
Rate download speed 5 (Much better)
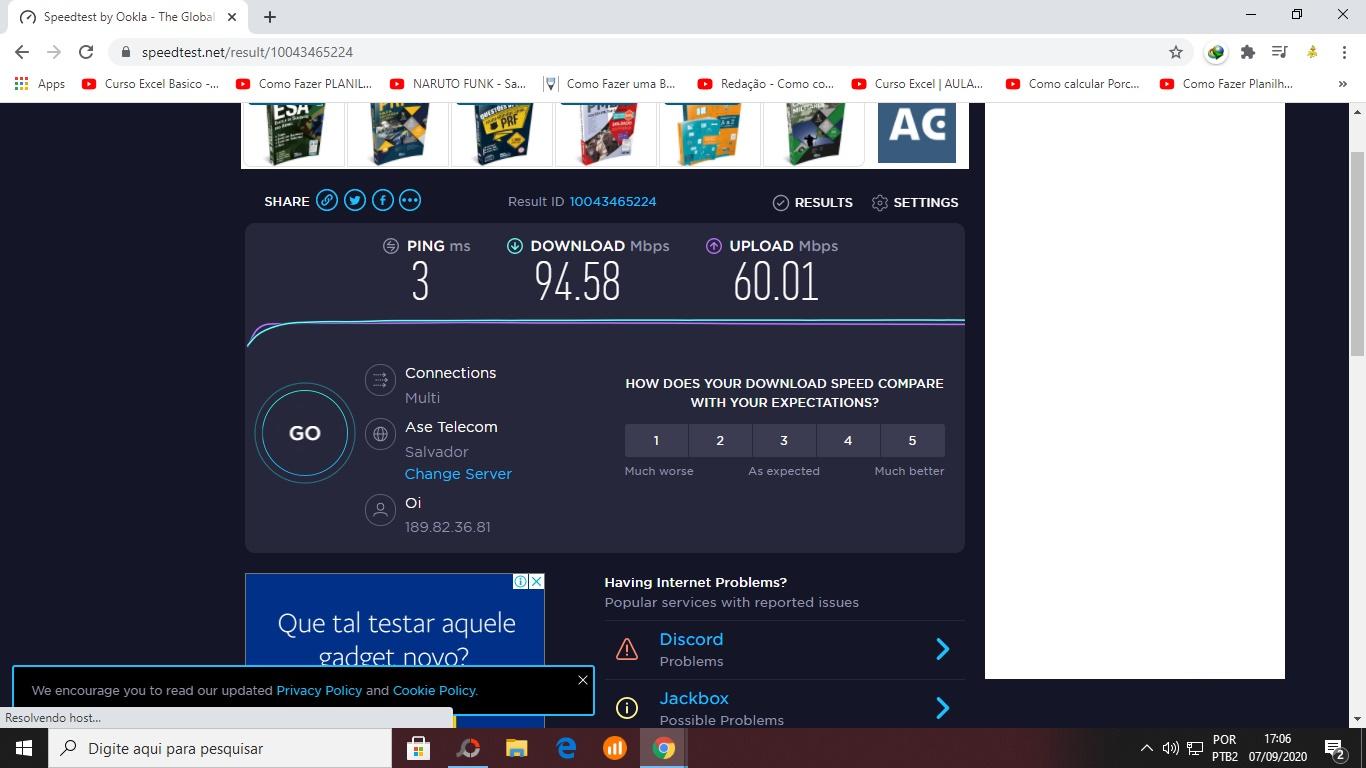(912, 440)
